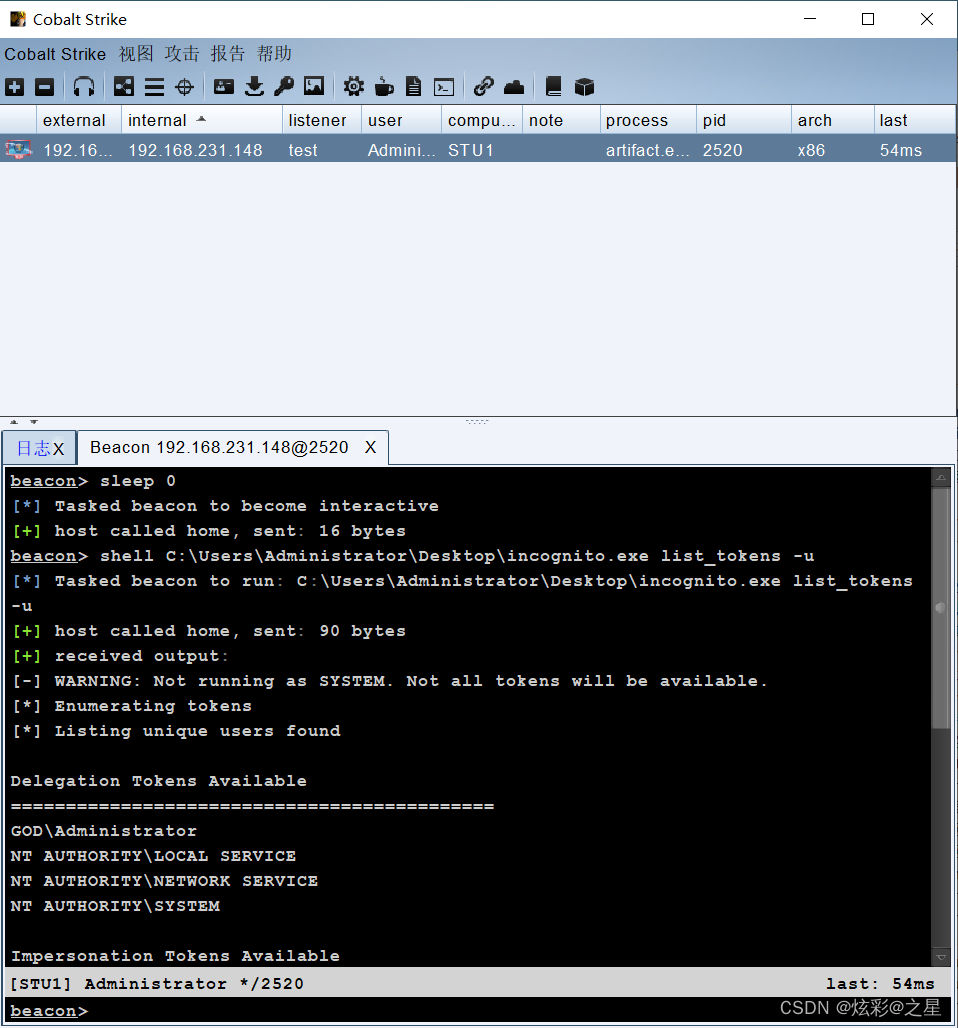Click beacon session computer icon in row
Screen dimensions: 958x1028
click(x=19, y=149)
